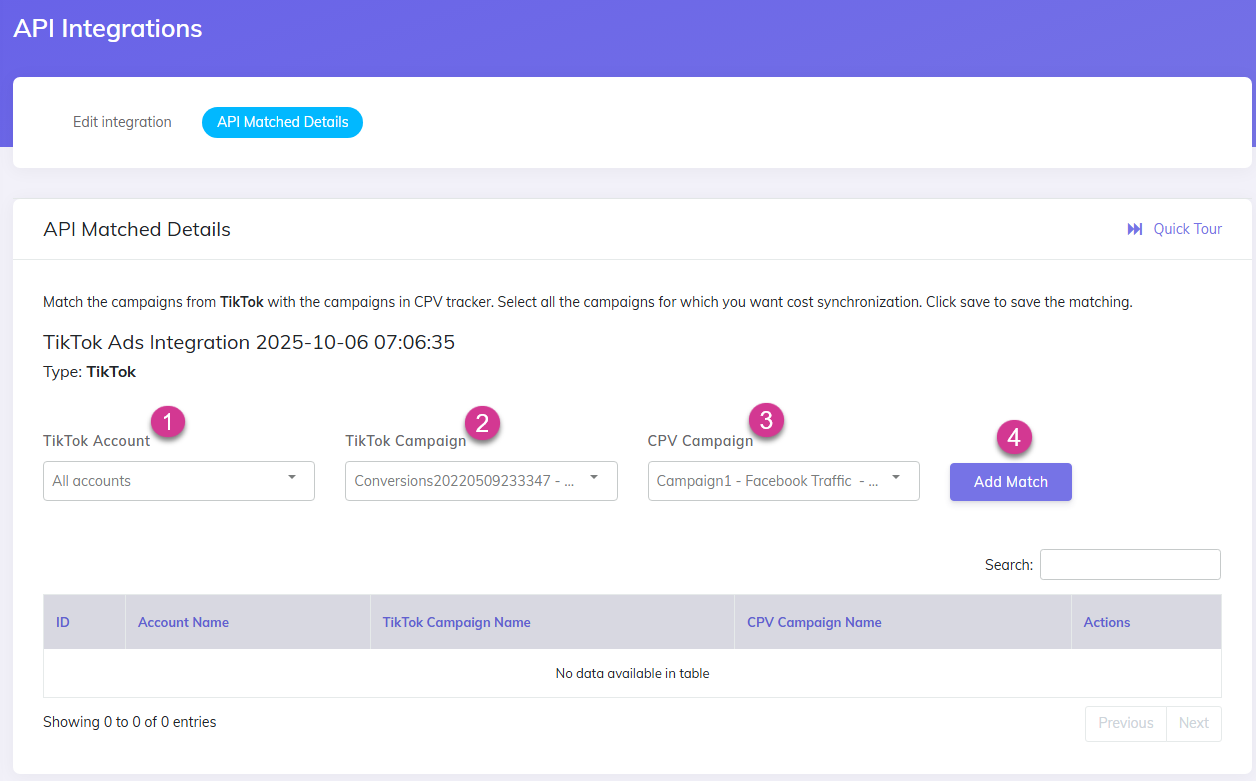Click the step 1 numbered badge
This screenshot has height=781, width=1256.
pyautogui.click(x=169, y=421)
